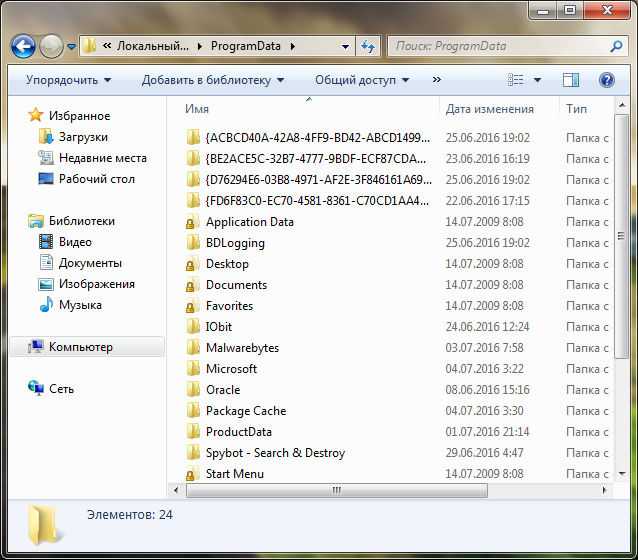Screen dimensions: 638x560
Task: Open Недавние места in the sidebar
Action: (103, 158)
